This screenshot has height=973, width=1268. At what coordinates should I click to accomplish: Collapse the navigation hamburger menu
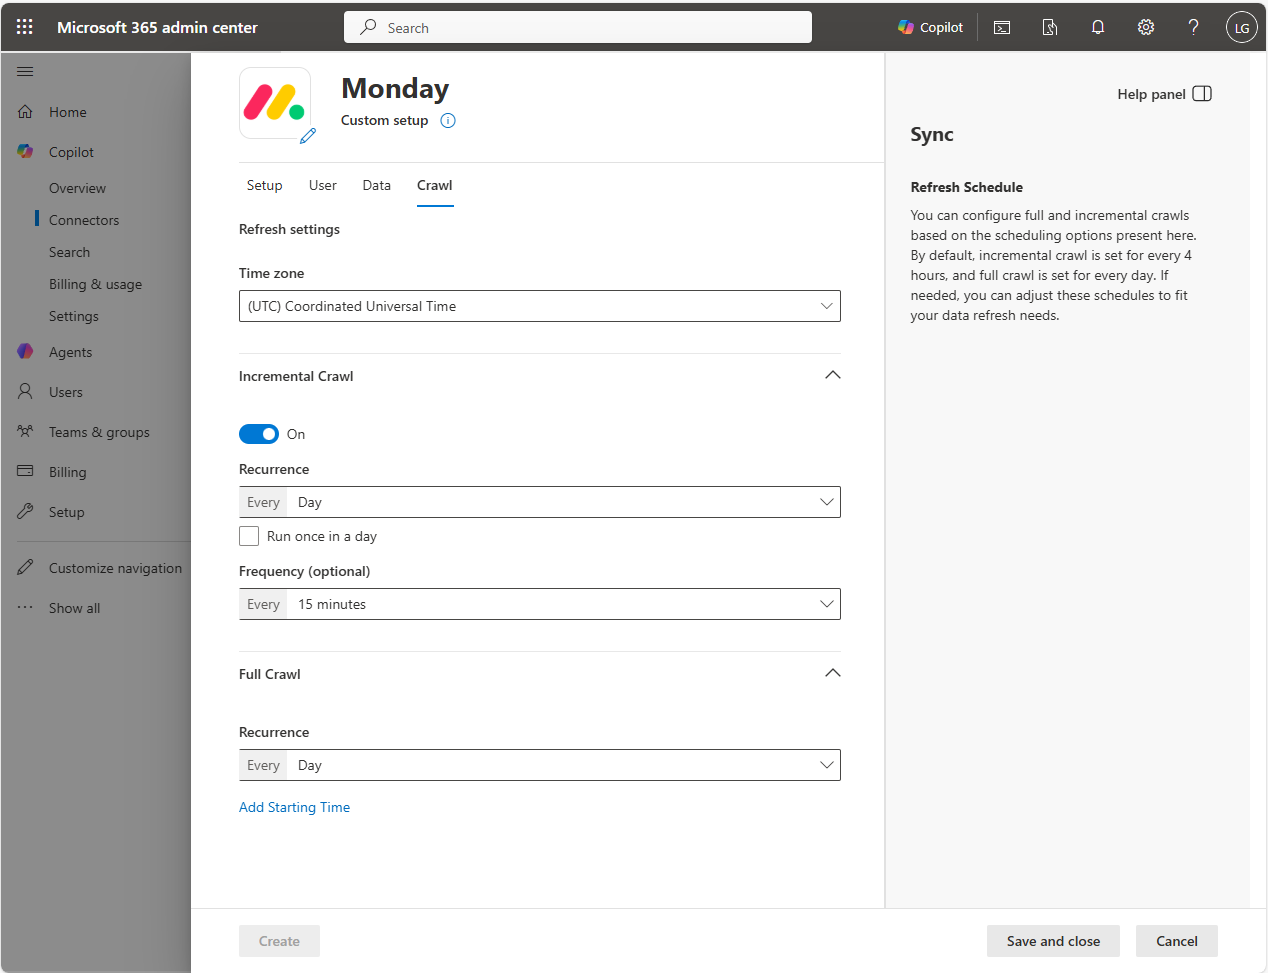25,71
